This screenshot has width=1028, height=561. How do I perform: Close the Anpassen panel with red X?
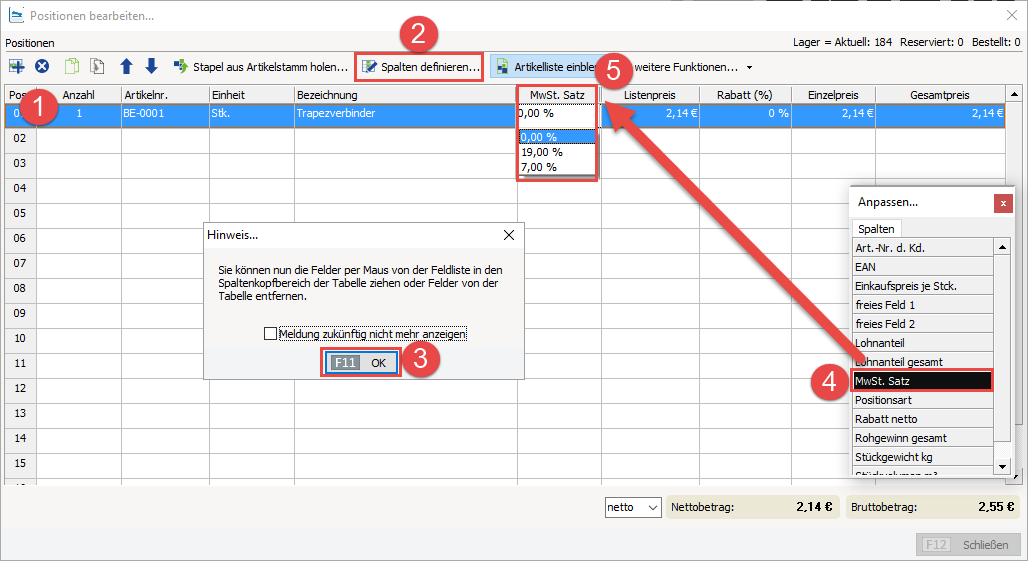click(x=1002, y=203)
